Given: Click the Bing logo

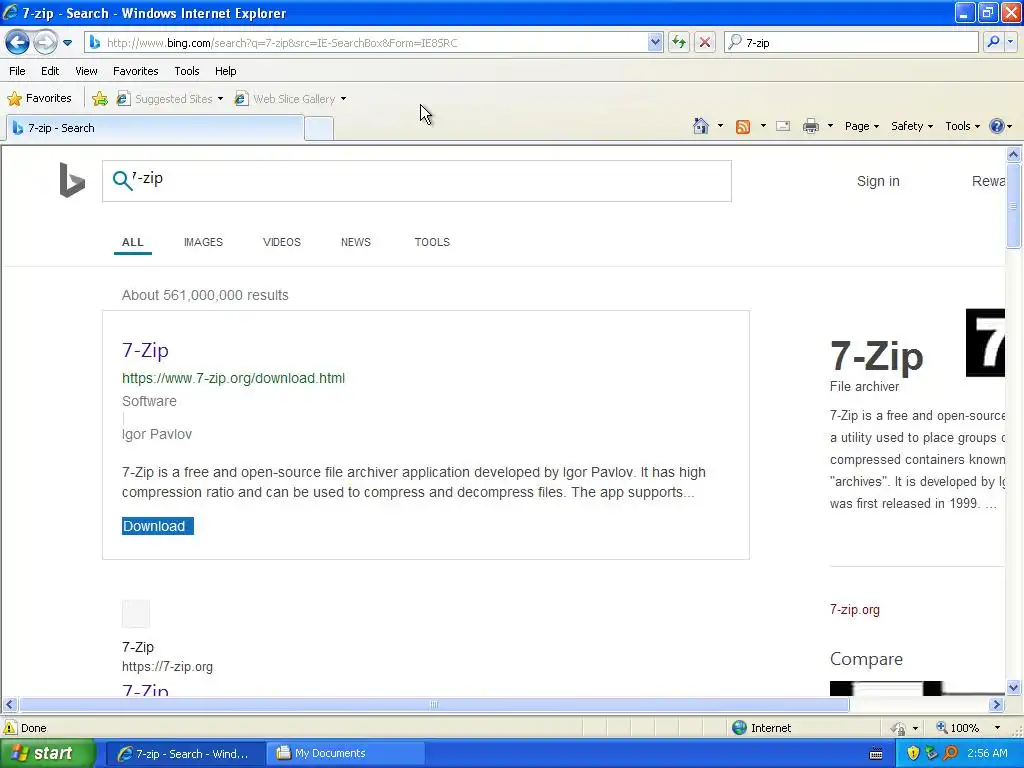Looking at the screenshot, I should [72, 180].
